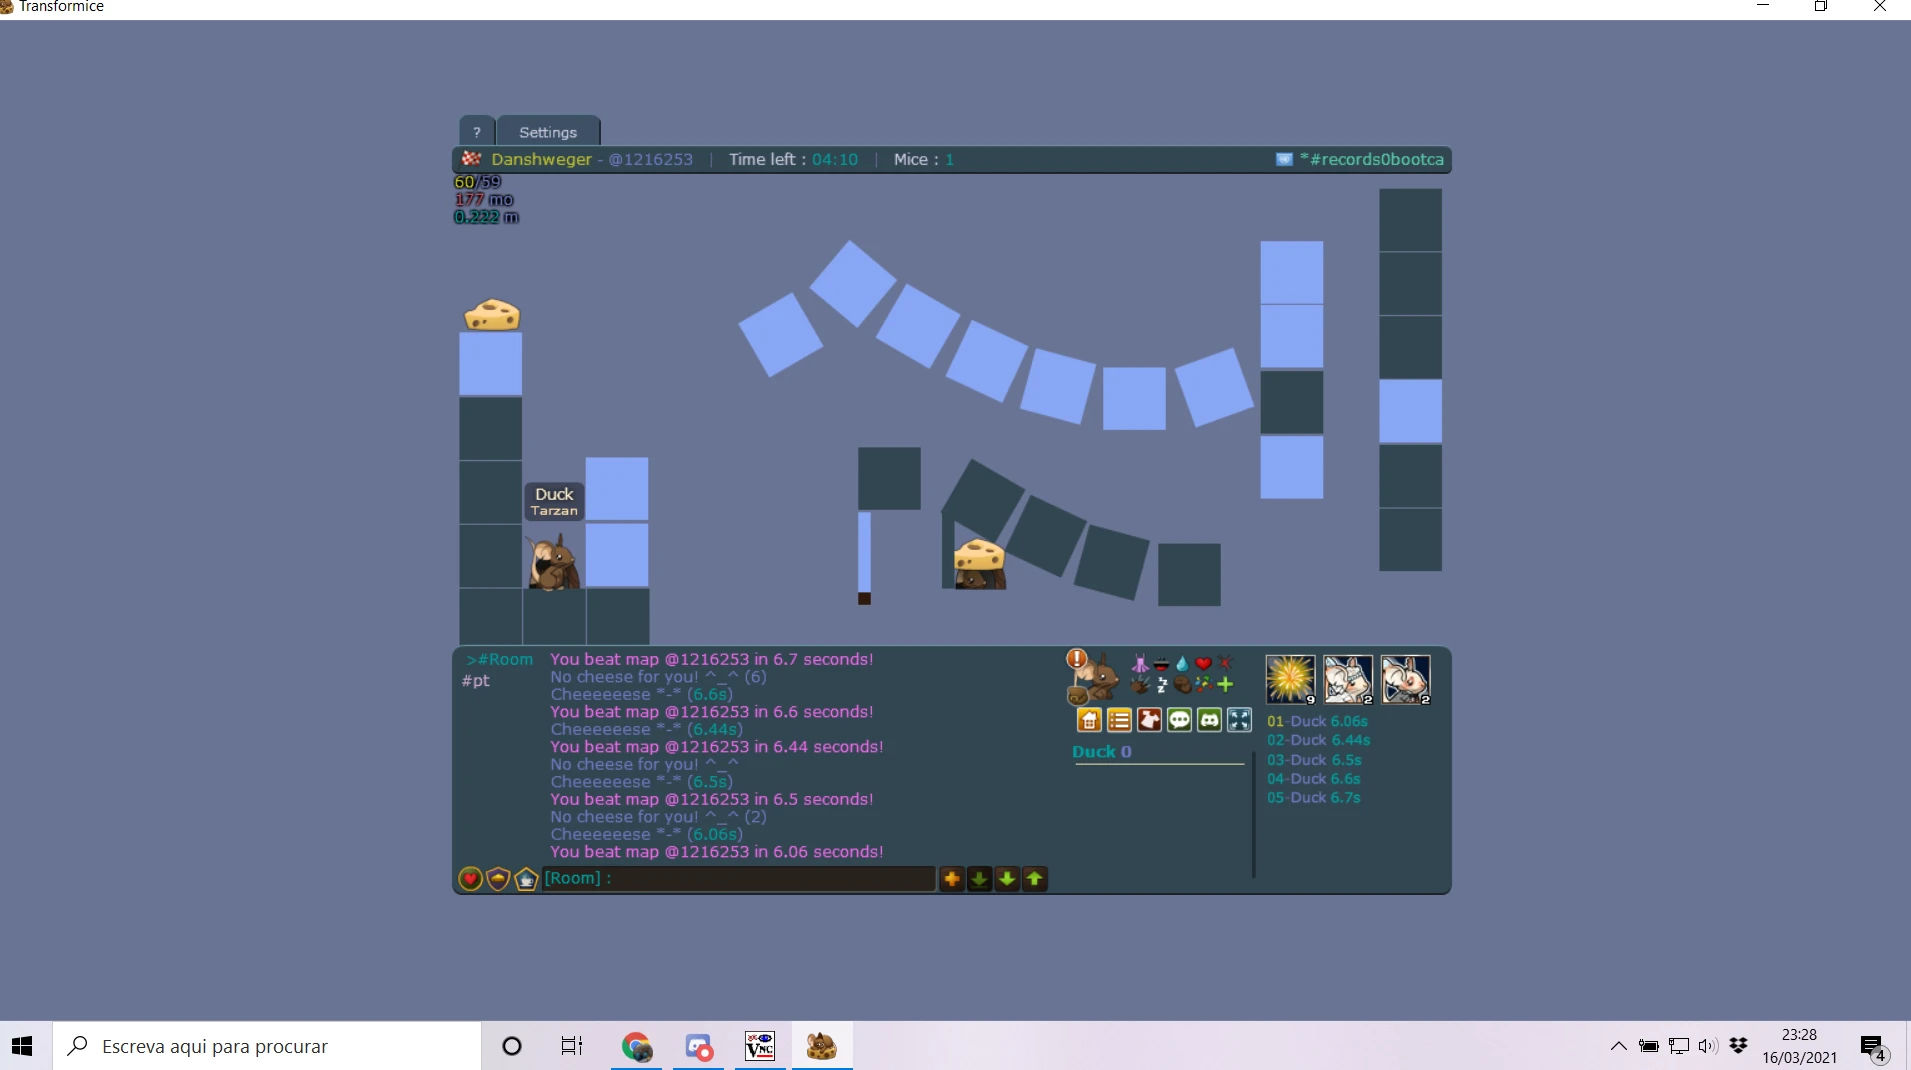Click the racing flag map icon

471,159
